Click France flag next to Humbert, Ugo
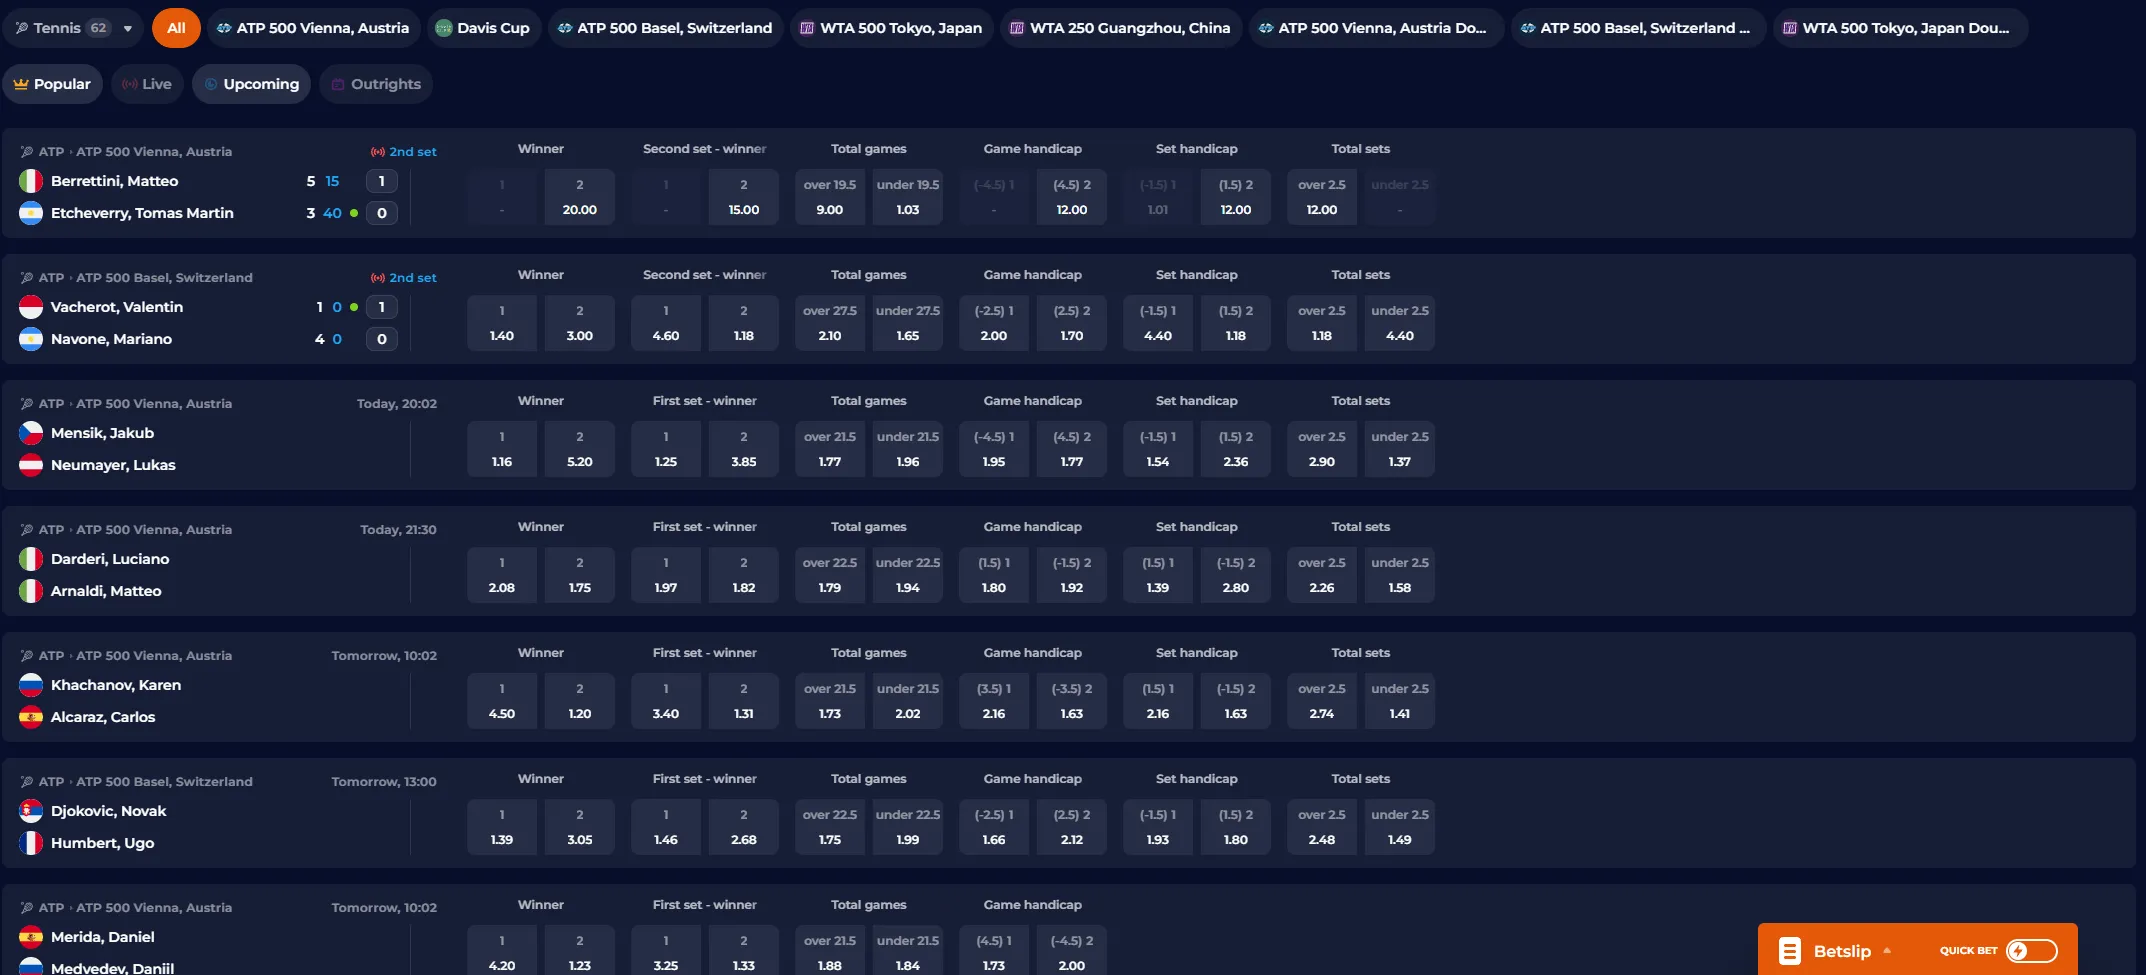 (x=31, y=843)
